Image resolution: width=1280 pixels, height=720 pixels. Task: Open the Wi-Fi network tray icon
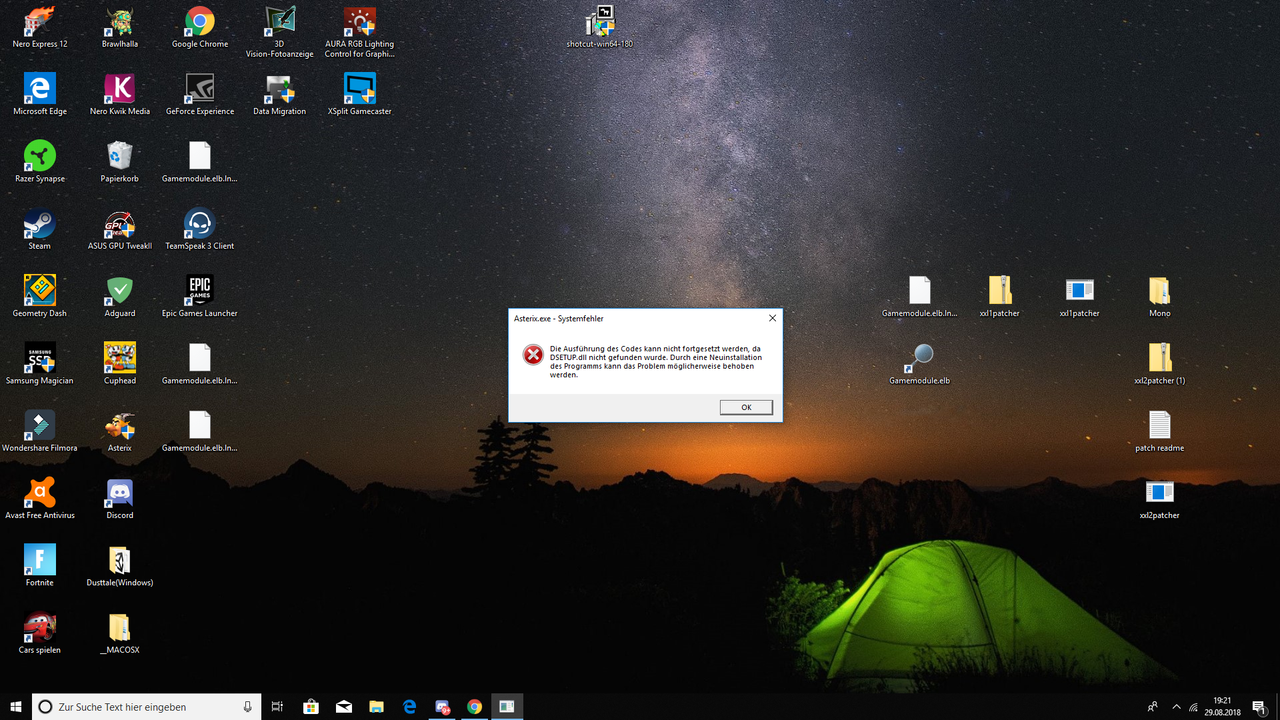coord(1194,707)
